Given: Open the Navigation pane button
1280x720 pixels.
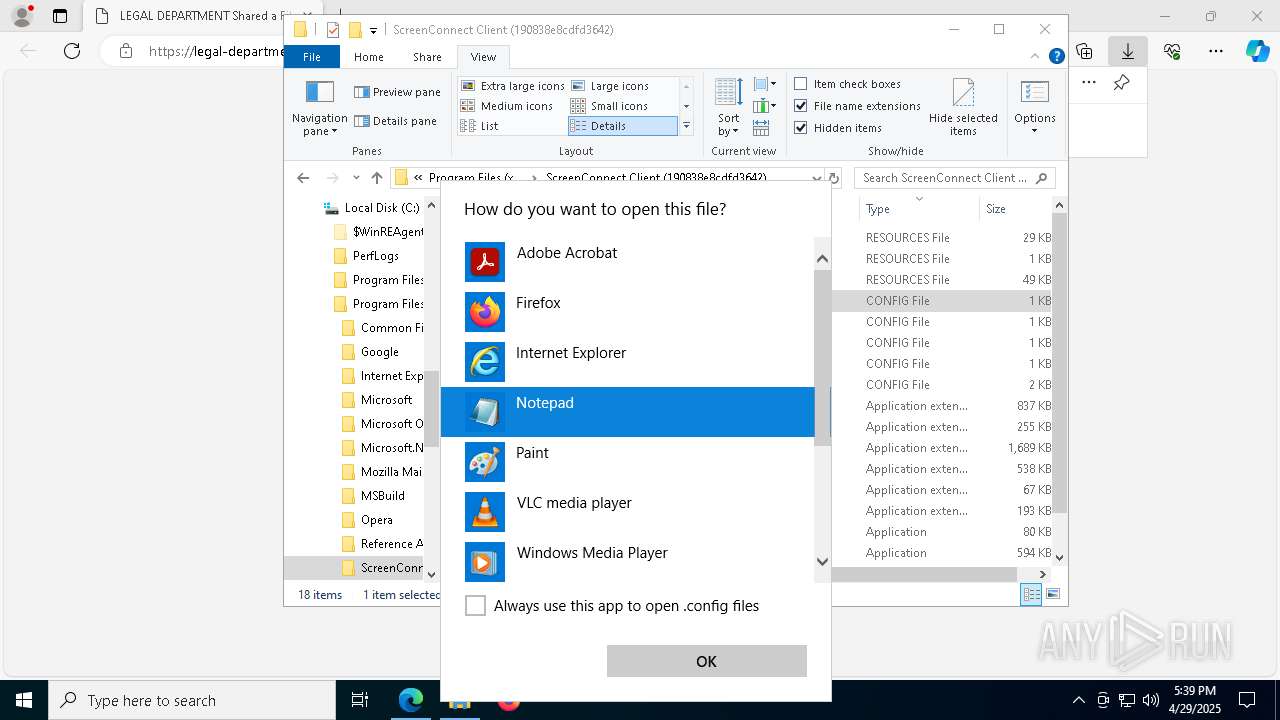Looking at the screenshot, I should (319, 108).
